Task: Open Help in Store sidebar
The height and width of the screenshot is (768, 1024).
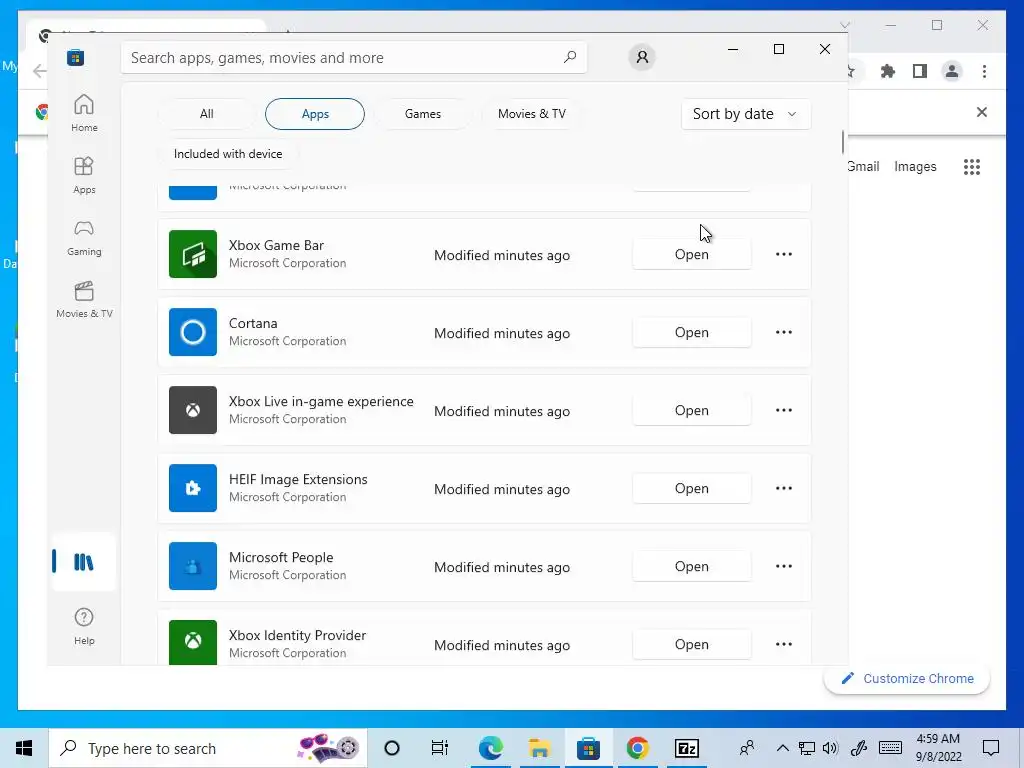Action: tap(84, 626)
